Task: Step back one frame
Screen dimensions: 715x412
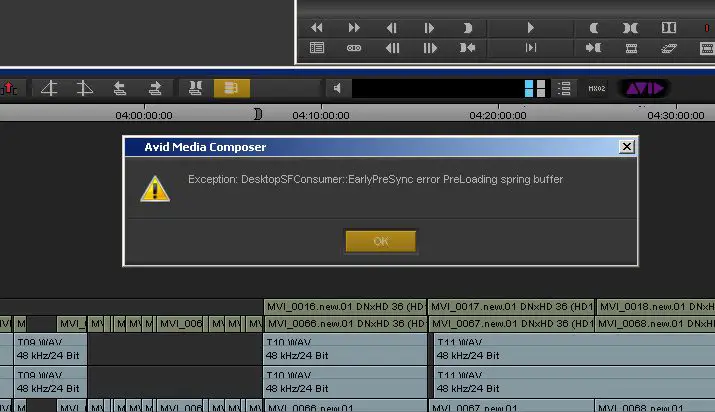Action: click(x=391, y=28)
